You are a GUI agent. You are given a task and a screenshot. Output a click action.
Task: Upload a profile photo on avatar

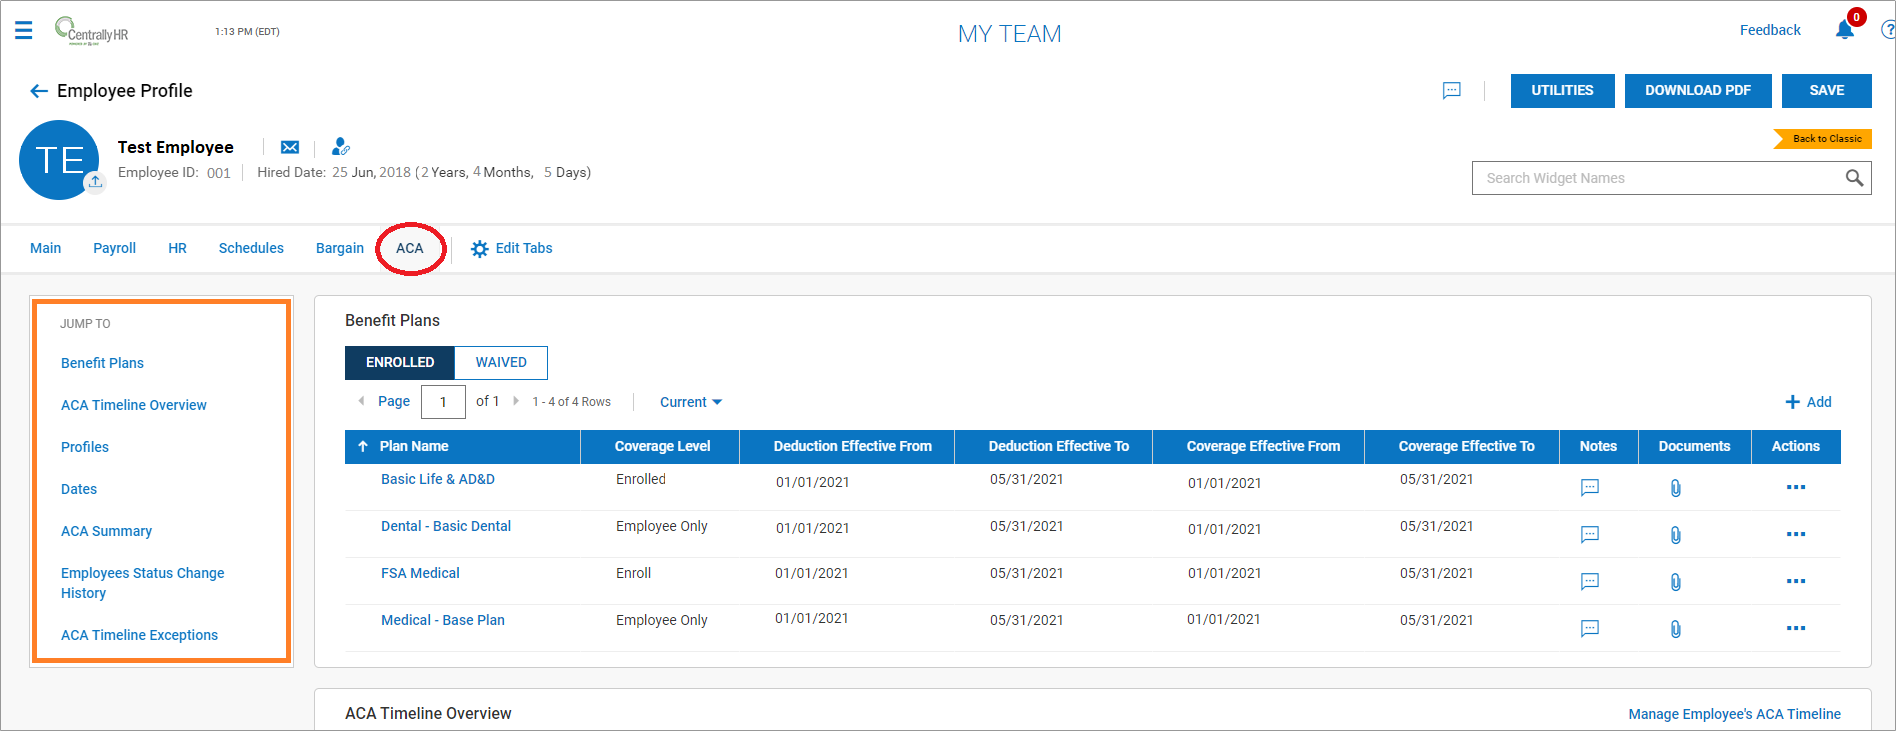coord(95,182)
